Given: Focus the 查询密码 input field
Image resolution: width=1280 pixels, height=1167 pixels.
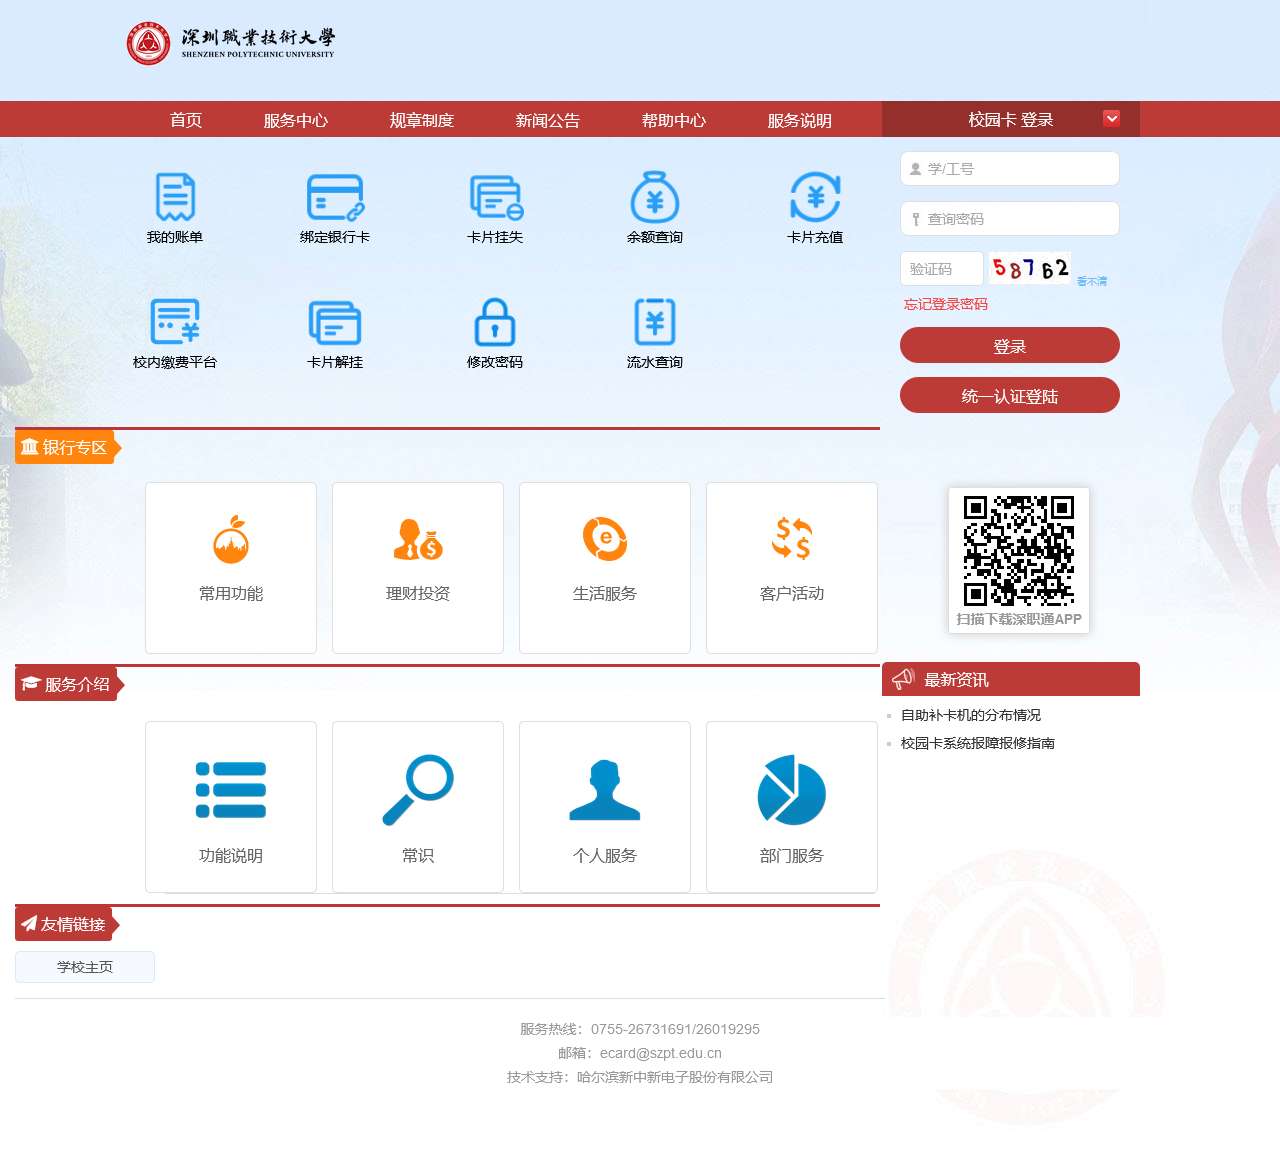Looking at the screenshot, I should pos(1010,219).
